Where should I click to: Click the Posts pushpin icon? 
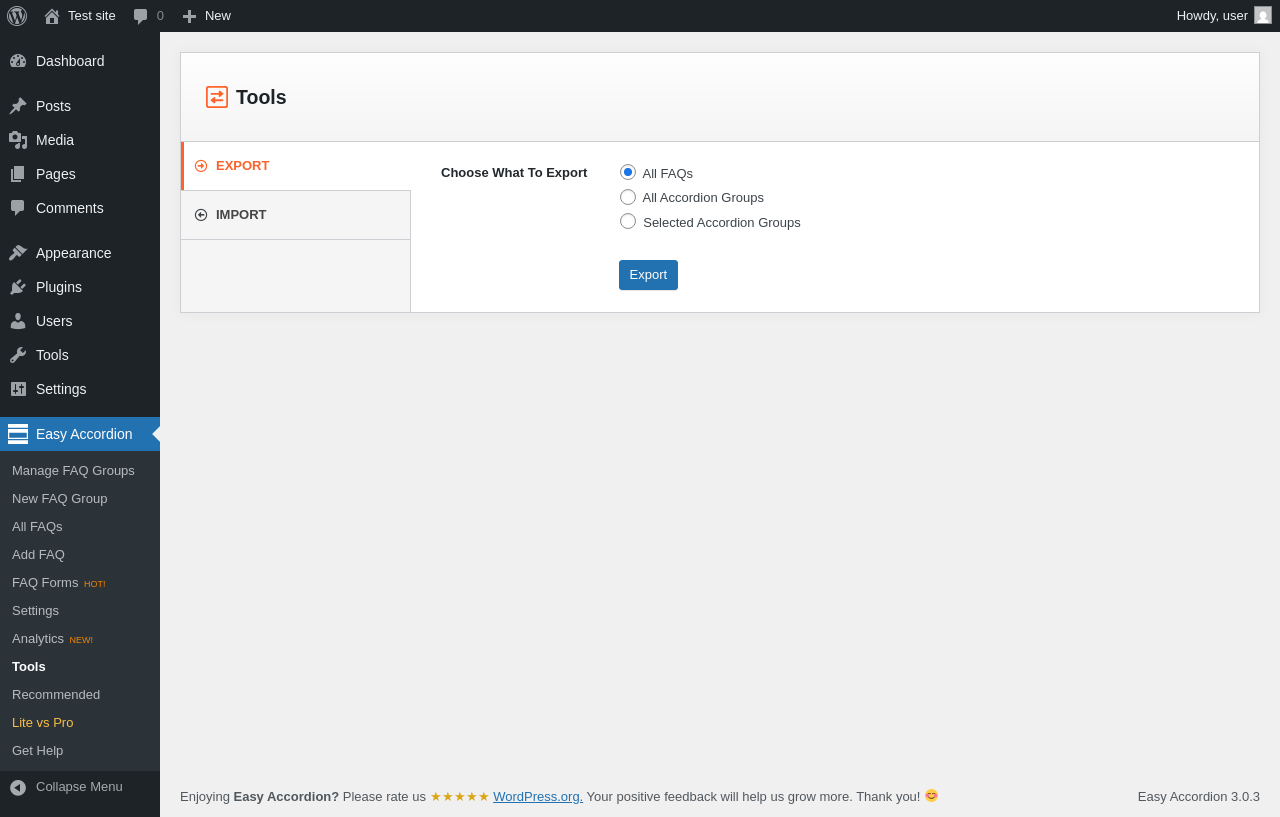(x=18, y=106)
